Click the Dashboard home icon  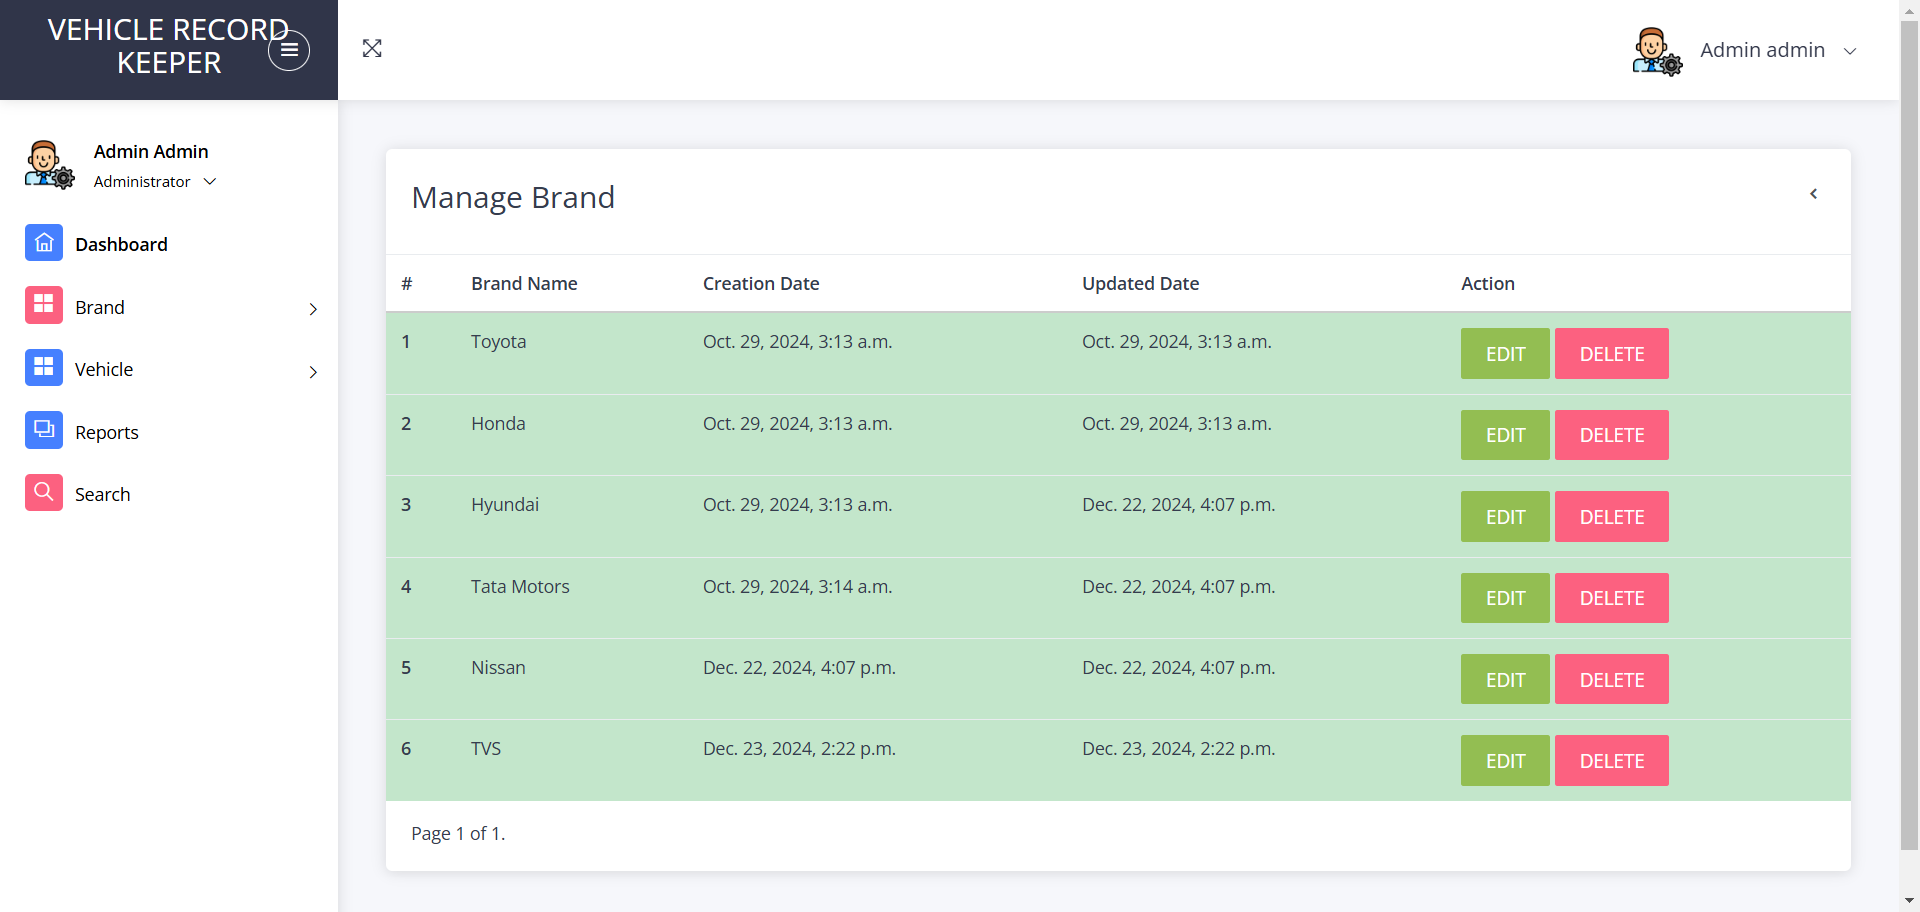(44, 243)
